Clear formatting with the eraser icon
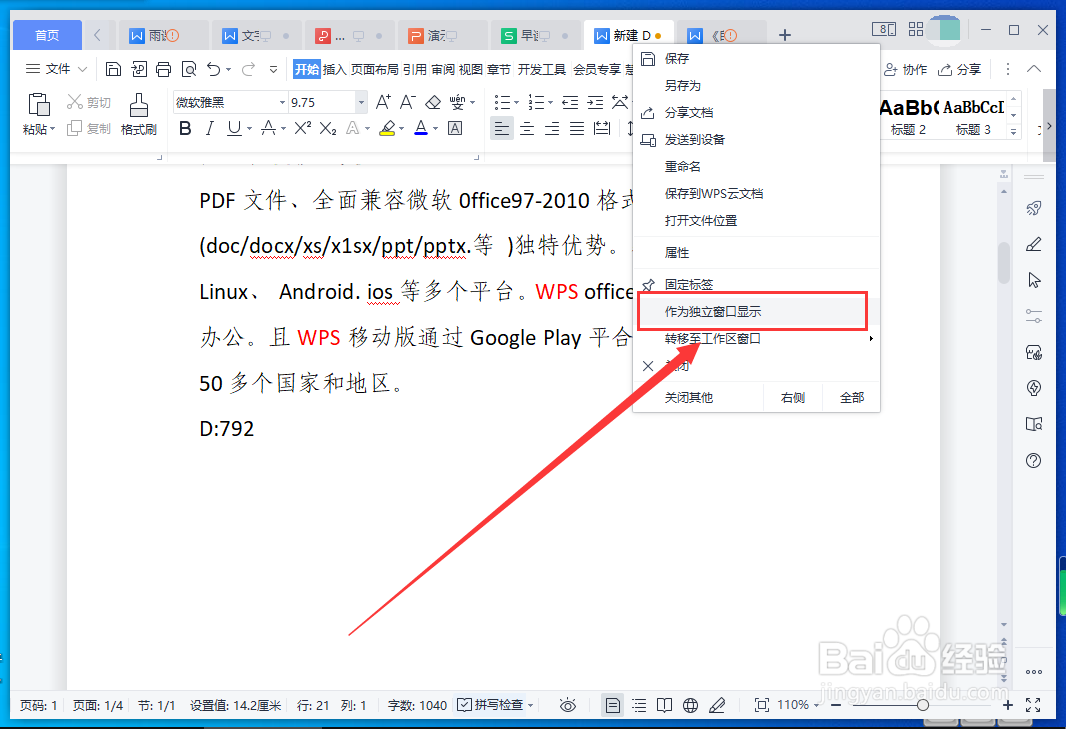The height and width of the screenshot is (729, 1066). tap(432, 102)
